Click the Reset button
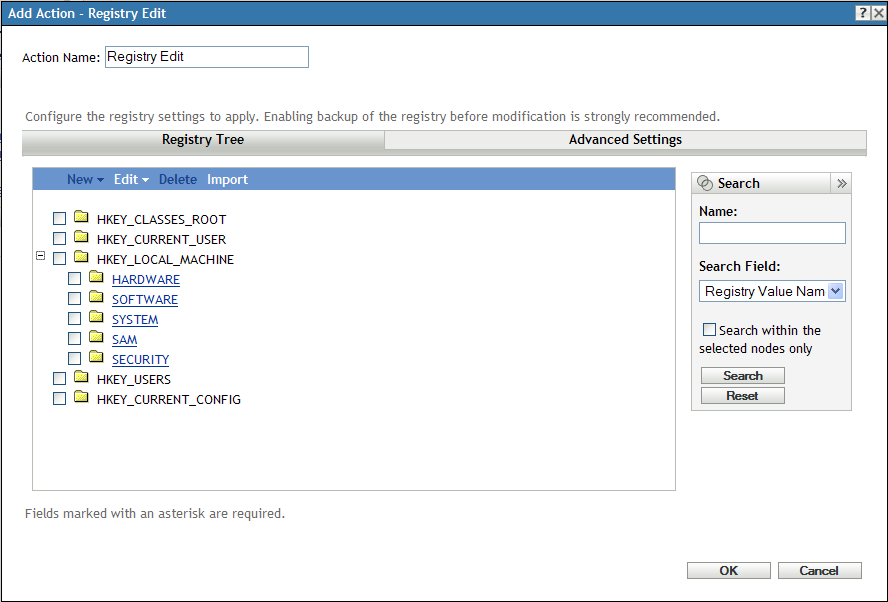 pyautogui.click(x=742, y=395)
